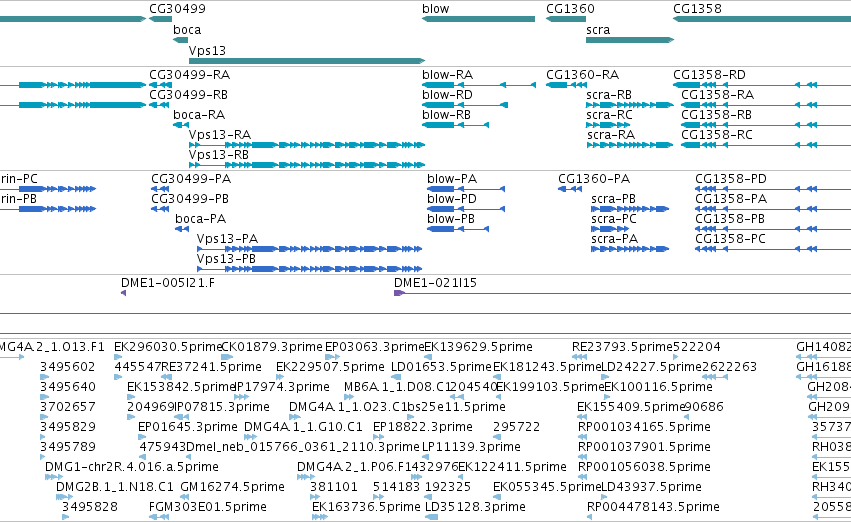Select EST LP11139.3prime
Image resolution: width=851 pixels, height=522 pixels.
point(472,448)
